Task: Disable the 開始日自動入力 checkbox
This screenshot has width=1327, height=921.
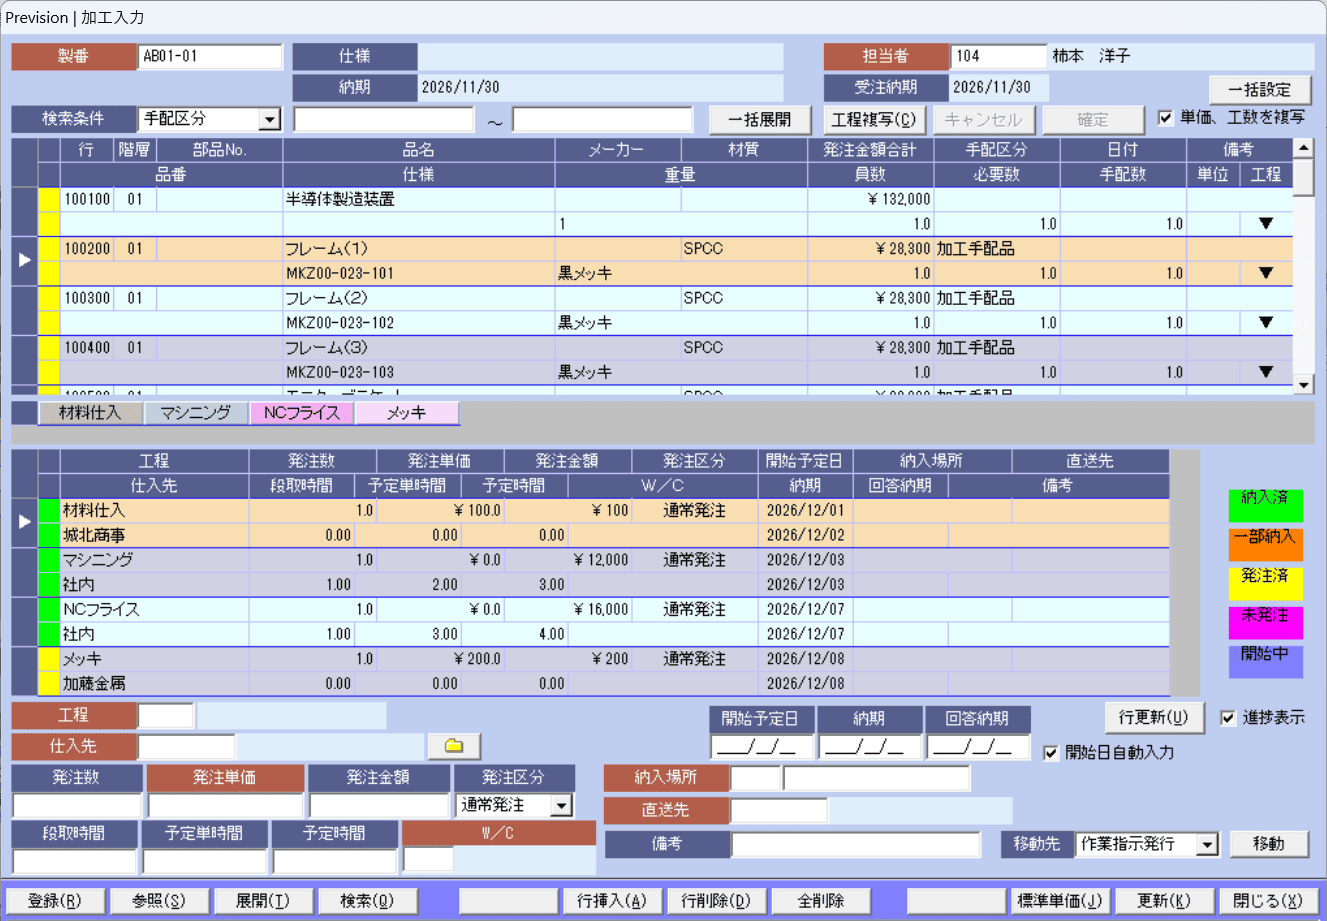Action: tap(1051, 753)
